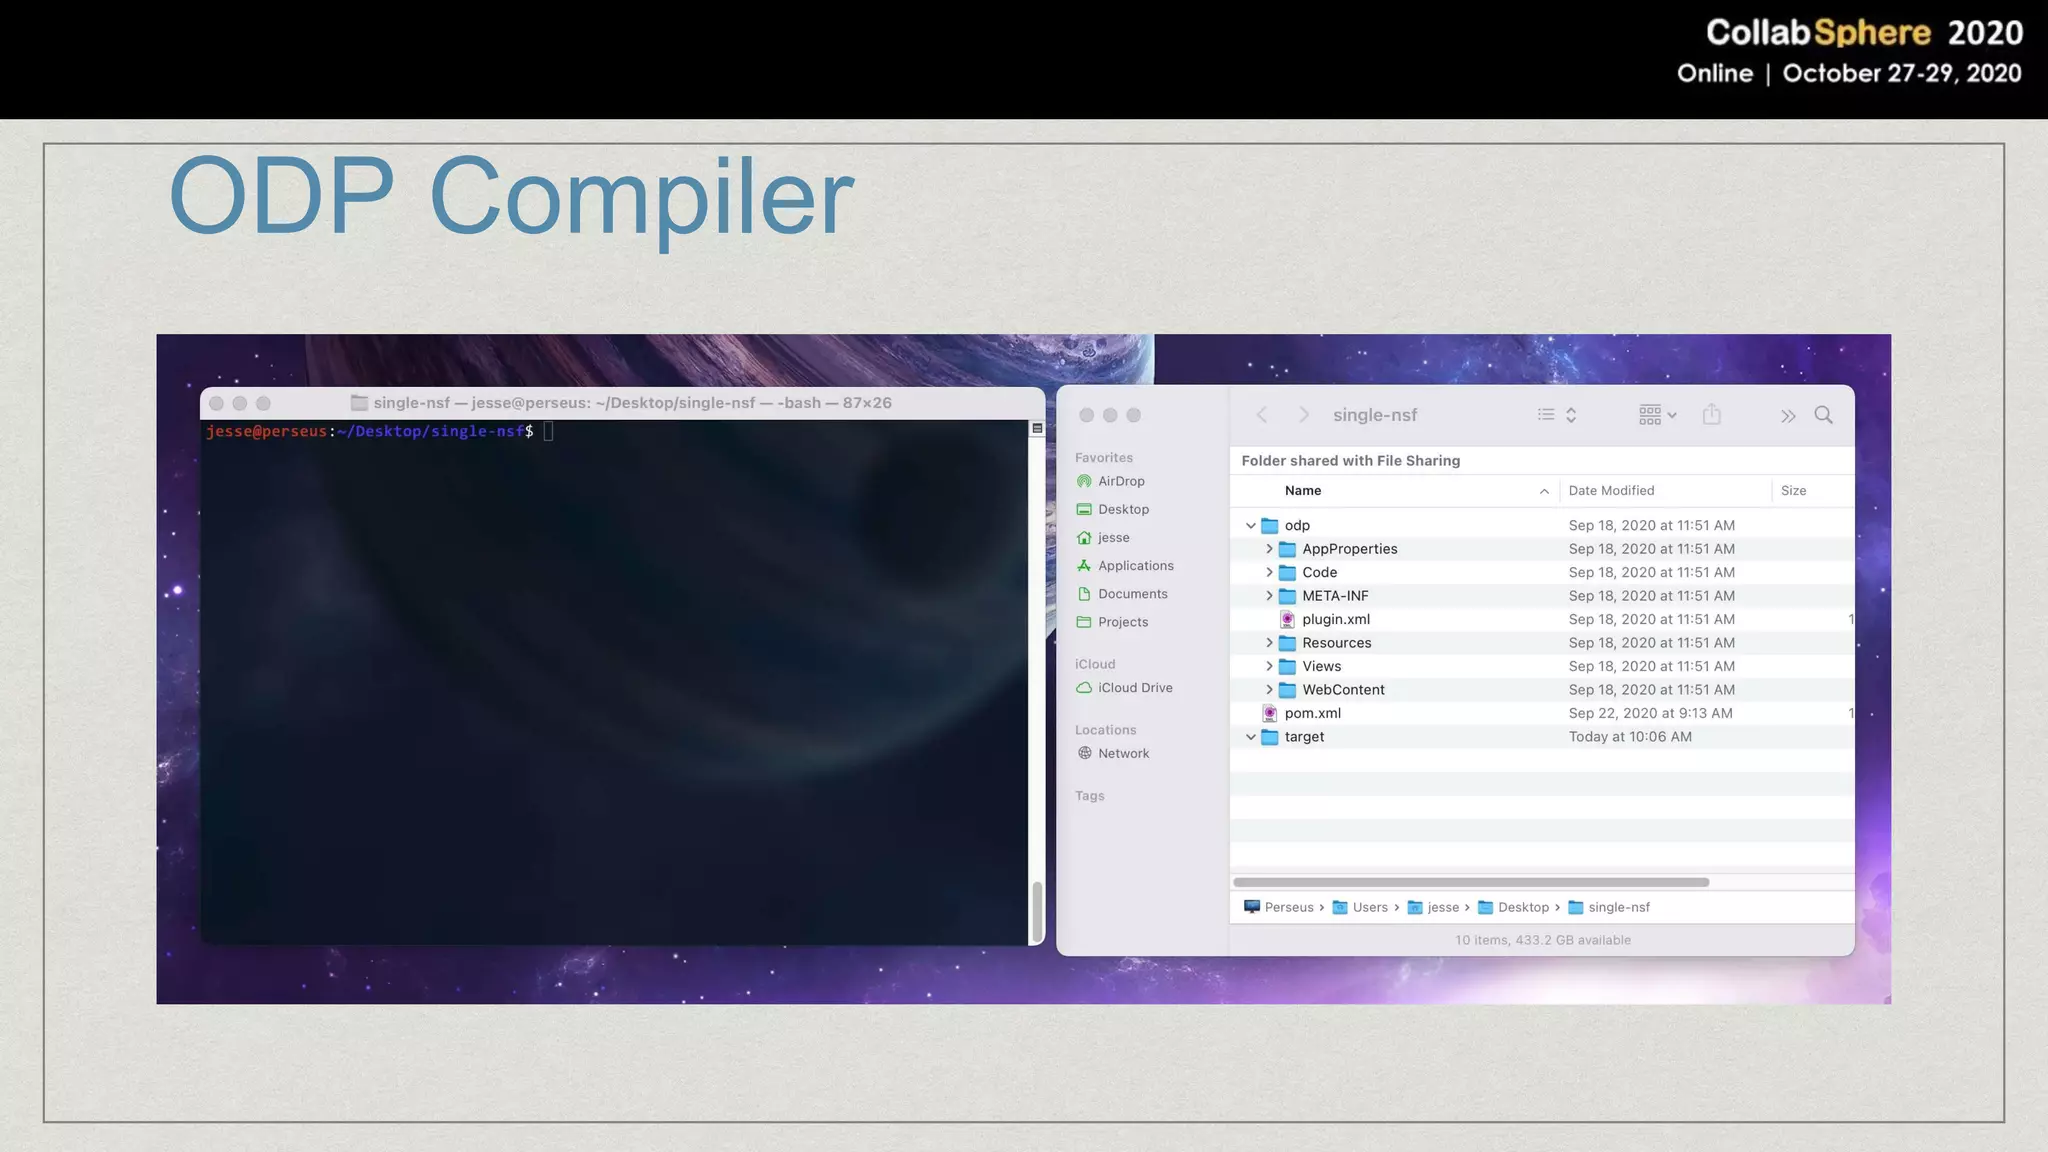Show more Finder toolbar items chevron
The height and width of the screenshot is (1152, 2048).
coord(1788,416)
